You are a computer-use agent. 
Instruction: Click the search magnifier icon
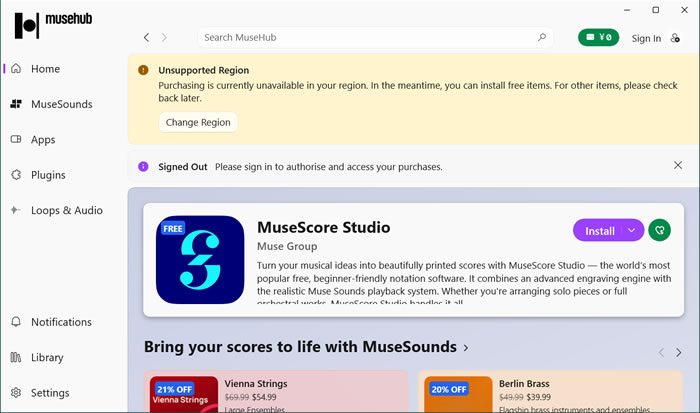542,38
